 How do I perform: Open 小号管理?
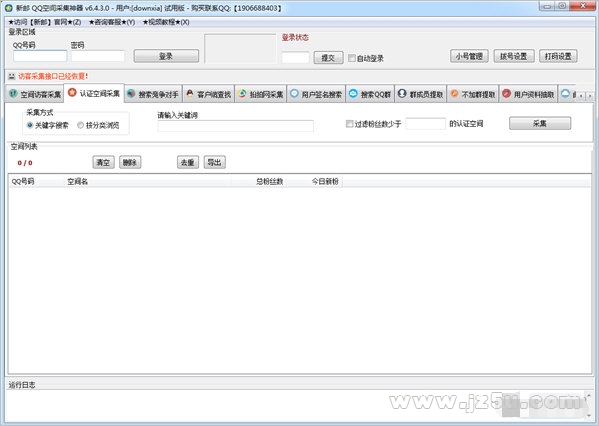(x=469, y=56)
